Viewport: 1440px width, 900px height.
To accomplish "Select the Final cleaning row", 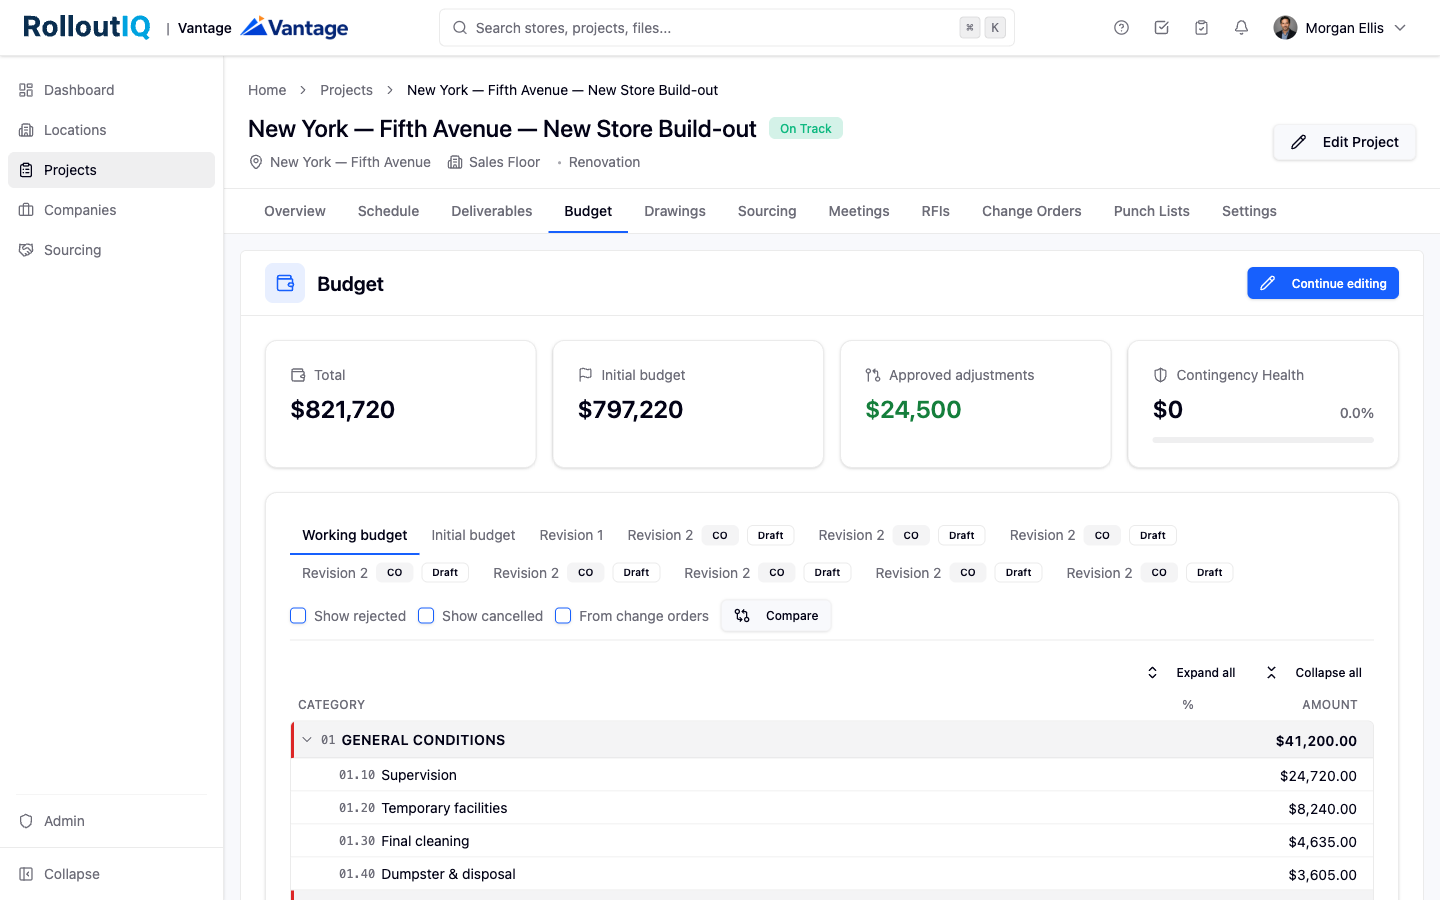I will [832, 841].
